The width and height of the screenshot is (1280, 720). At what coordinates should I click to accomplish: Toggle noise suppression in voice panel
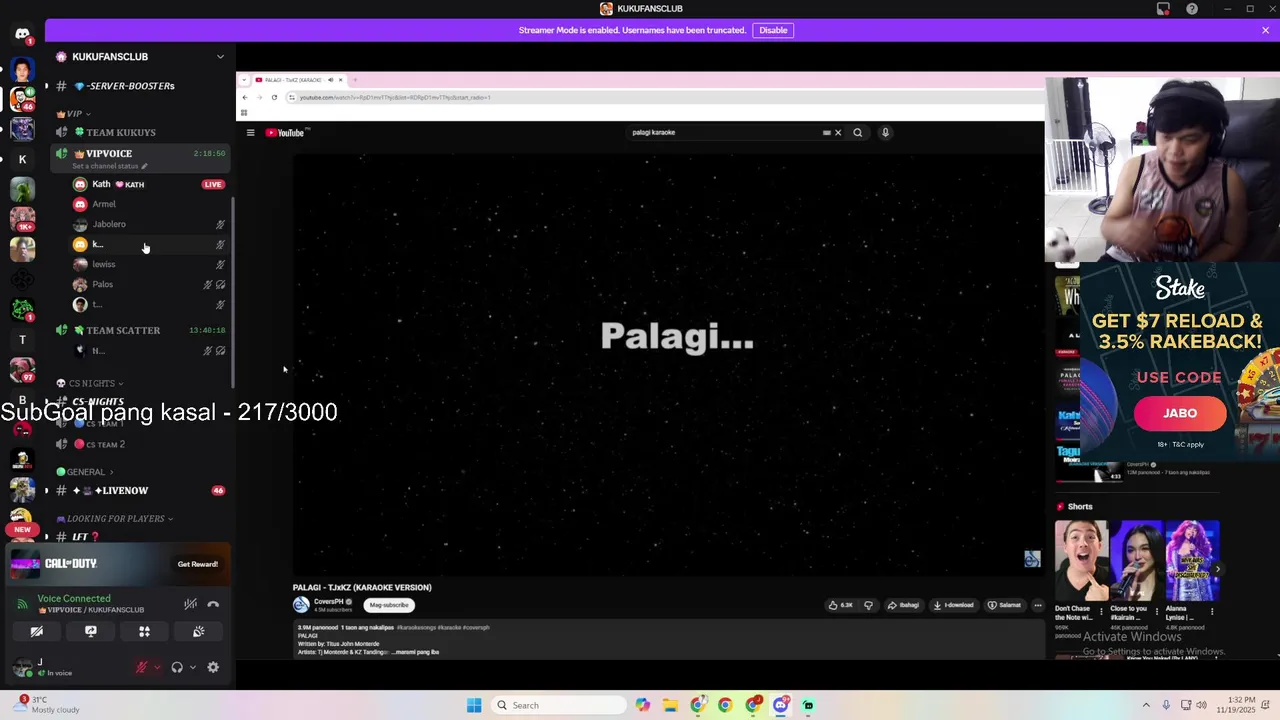click(x=190, y=604)
